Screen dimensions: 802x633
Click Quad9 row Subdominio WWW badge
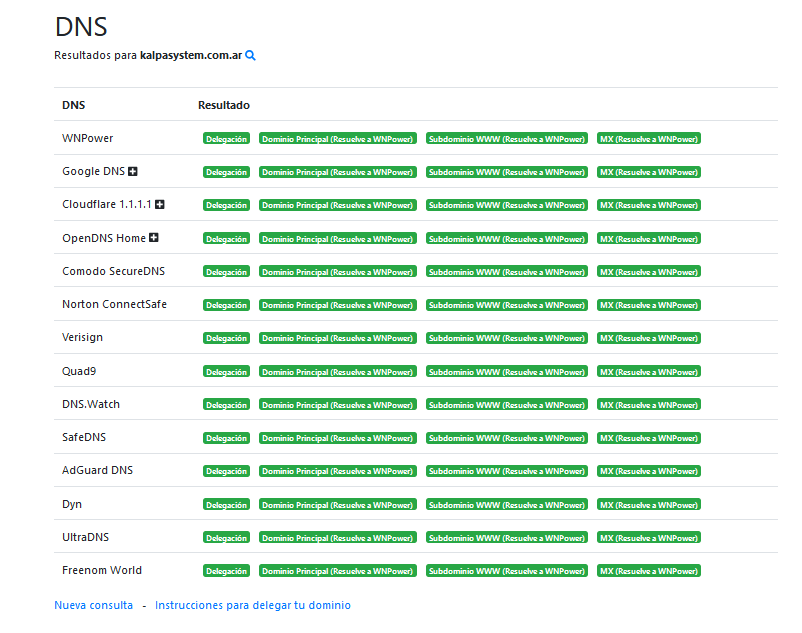click(x=507, y=372)
